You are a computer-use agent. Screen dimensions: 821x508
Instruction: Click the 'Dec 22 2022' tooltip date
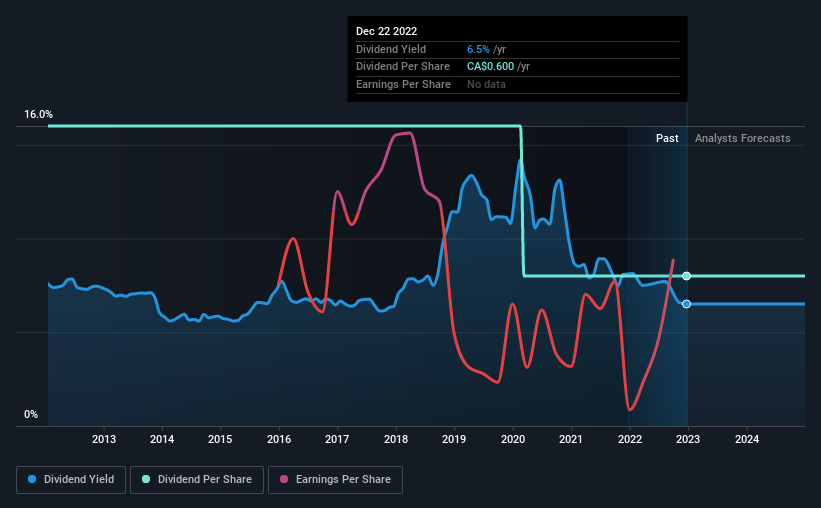tap(386, 31)
